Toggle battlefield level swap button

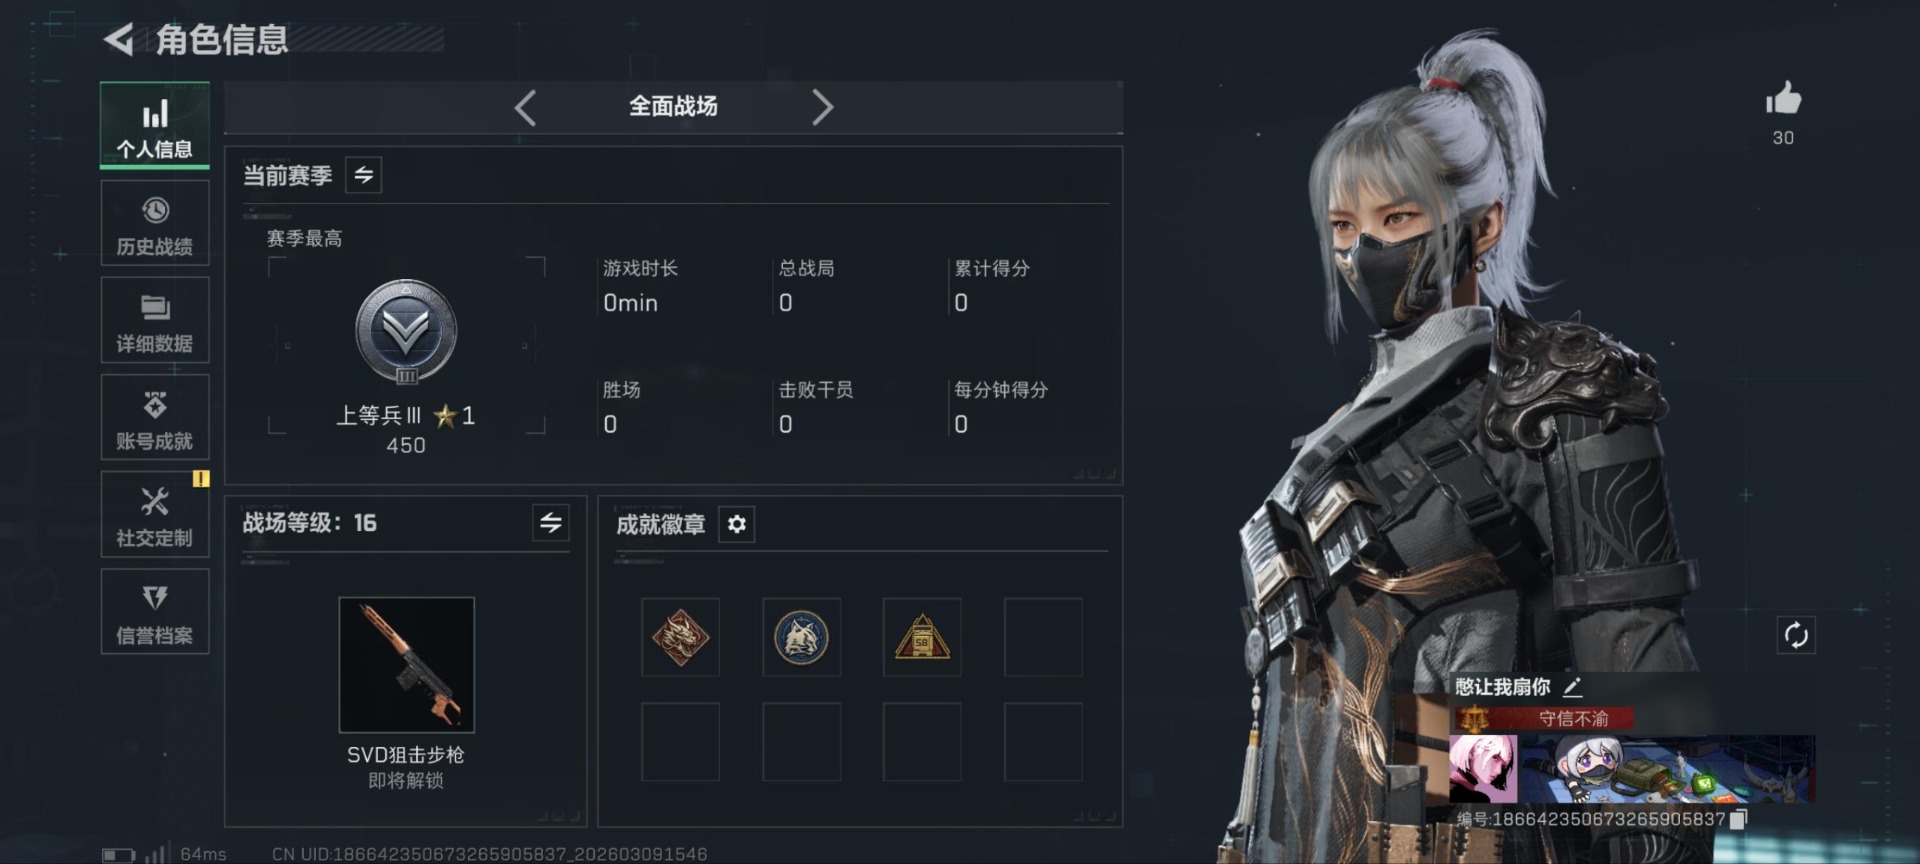click(551, 522)
